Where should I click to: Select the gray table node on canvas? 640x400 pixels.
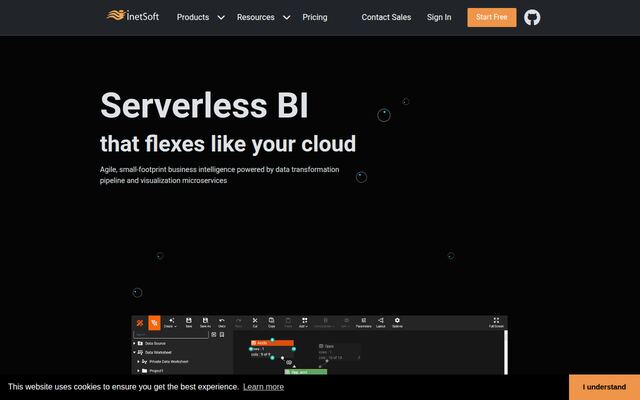pos(339,351)
